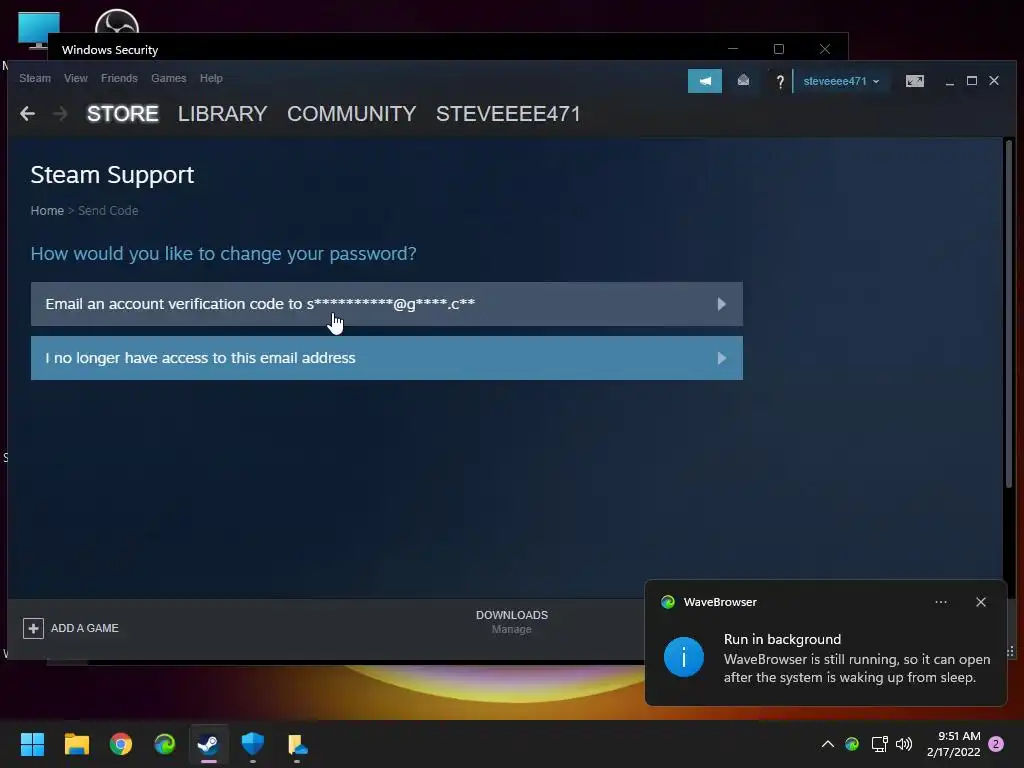Switch to the STORE tab
The image size is (1024, 768).
[123, 114]
